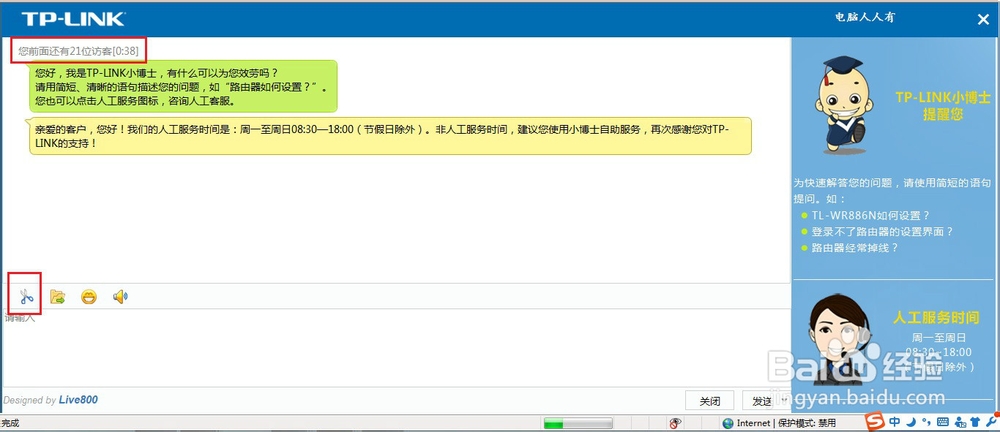Click the 电脑人人有 header text
Image resolution: width=1000 pixels, height=432 pixels.
[865, 18]
